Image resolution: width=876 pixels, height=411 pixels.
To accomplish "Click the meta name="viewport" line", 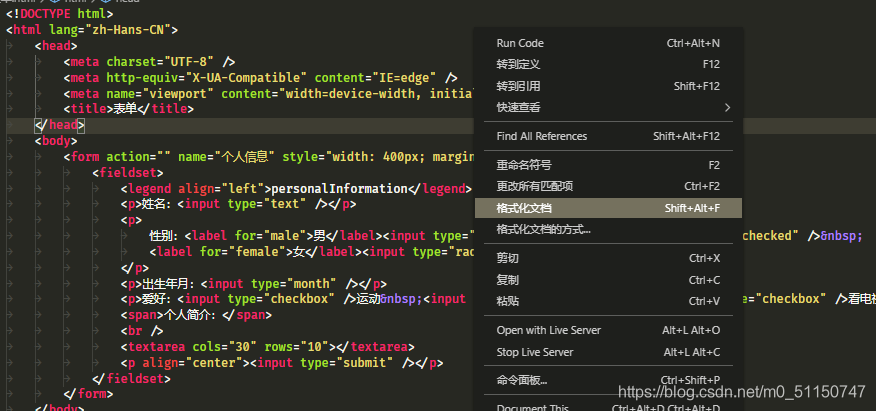I will [268, 93].
